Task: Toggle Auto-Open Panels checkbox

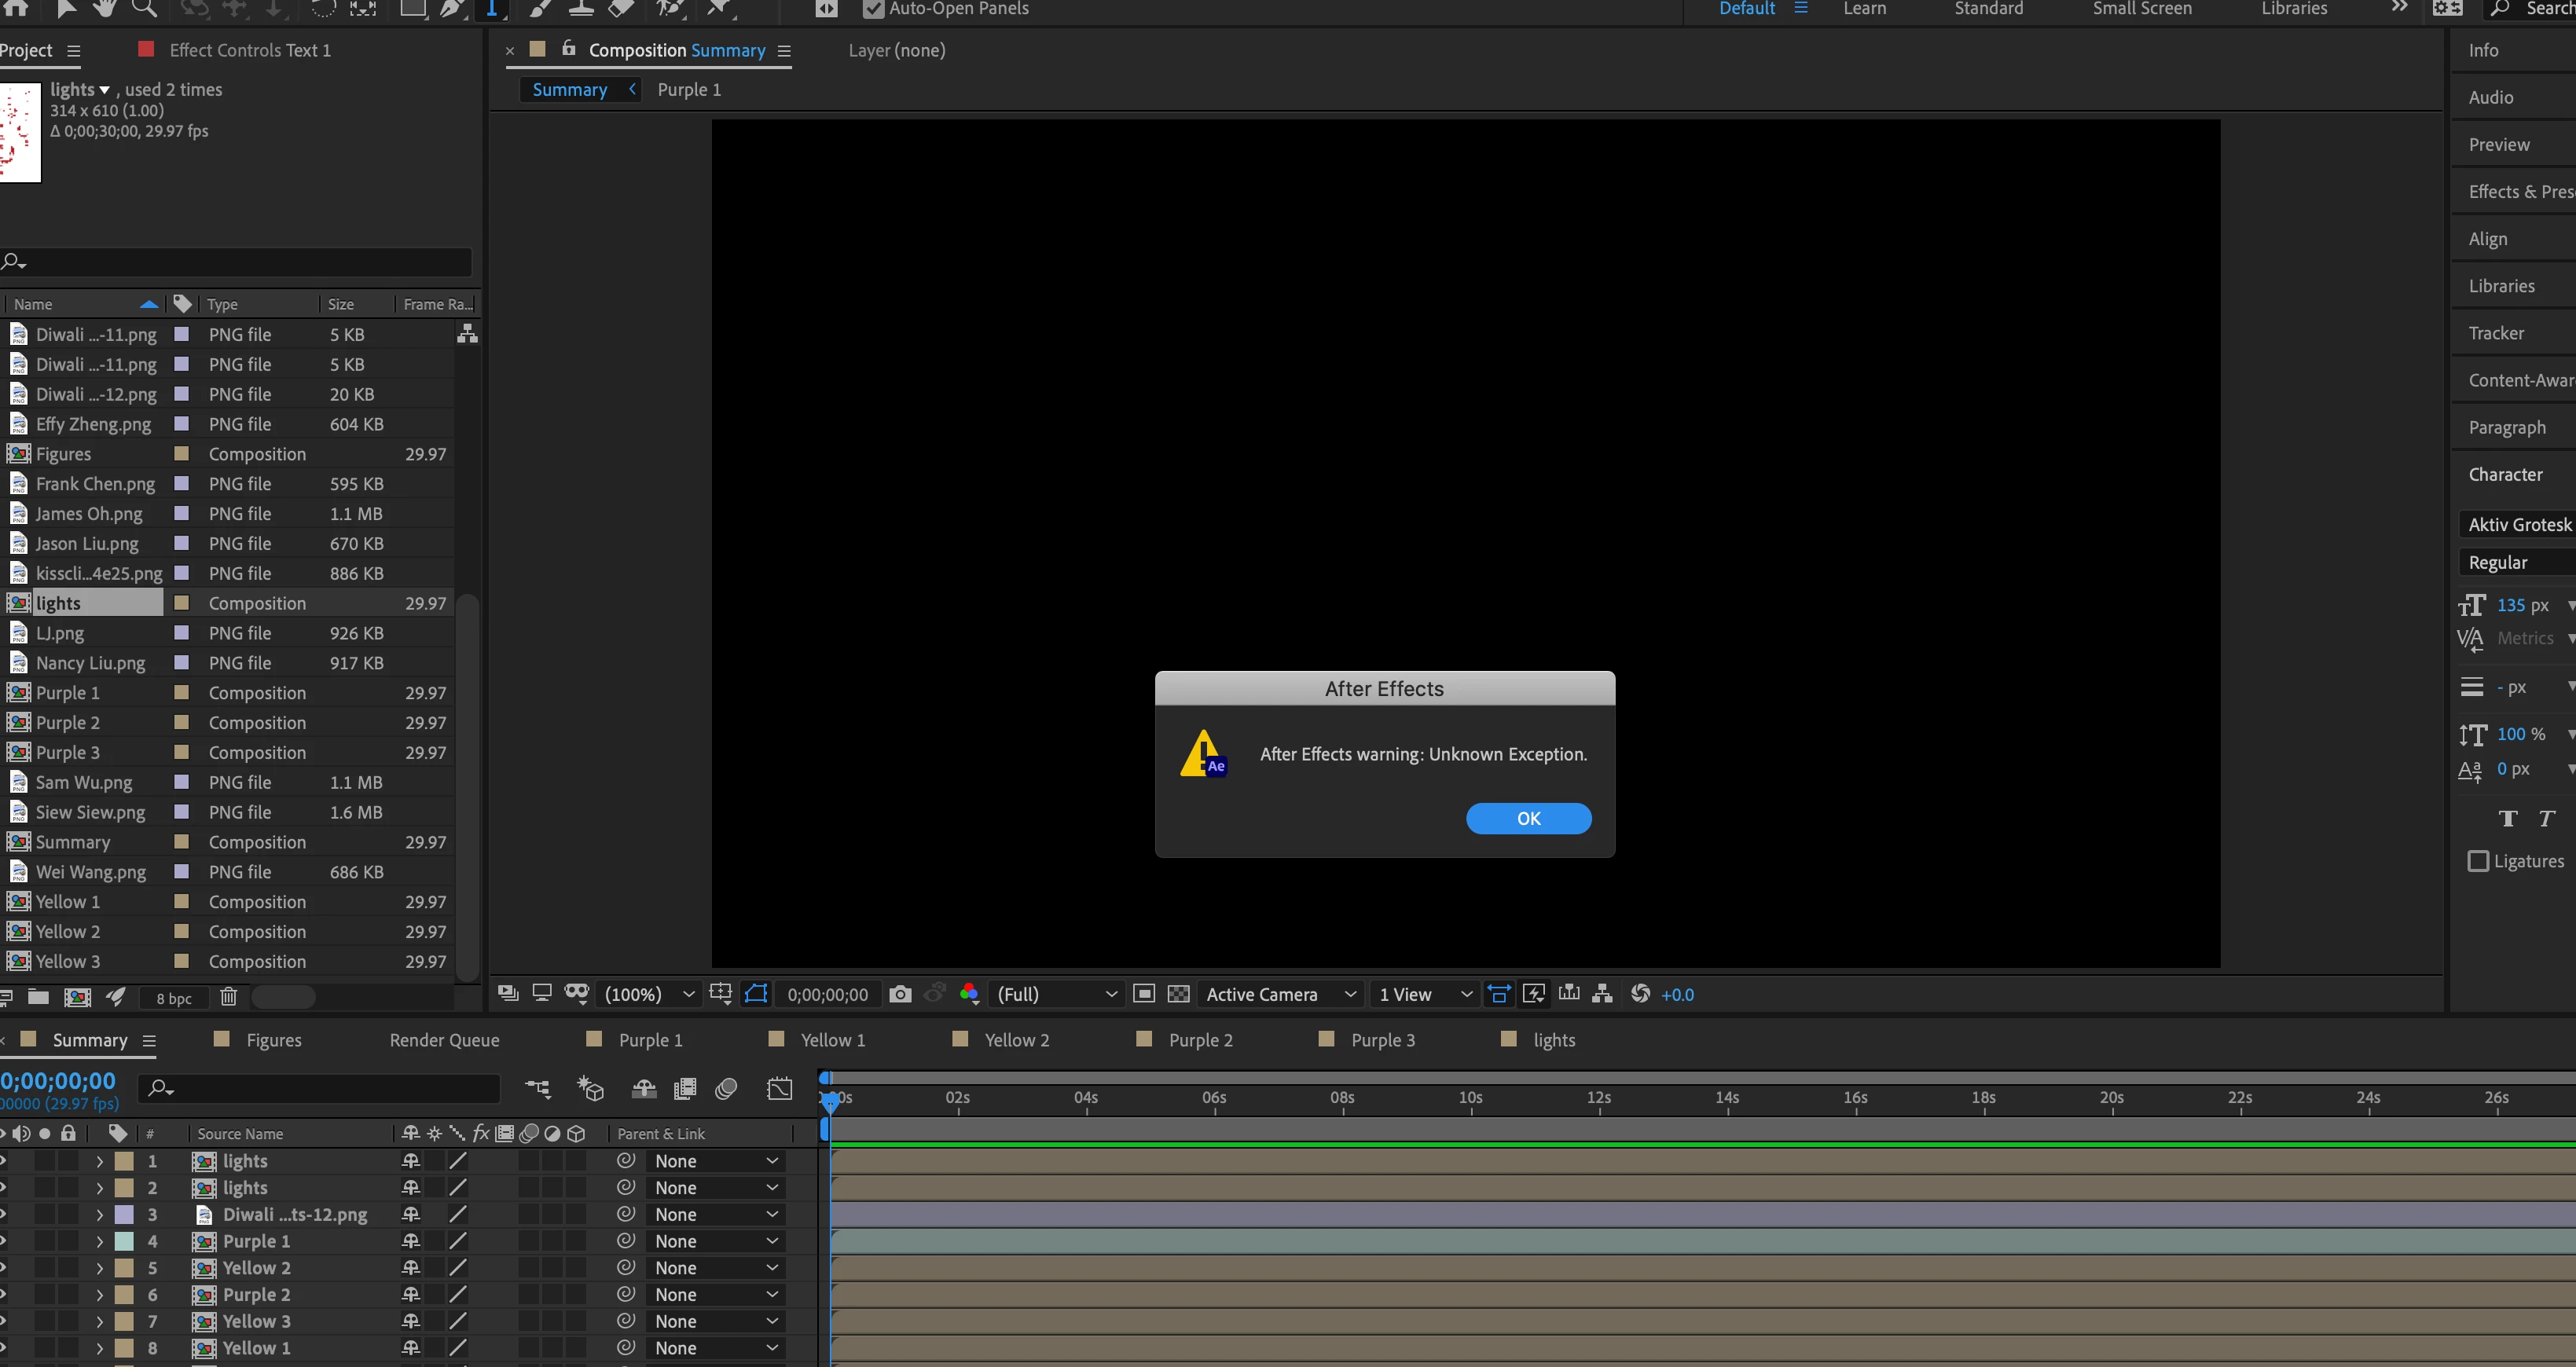Action: pyautogui.click(x=873, y=9)
